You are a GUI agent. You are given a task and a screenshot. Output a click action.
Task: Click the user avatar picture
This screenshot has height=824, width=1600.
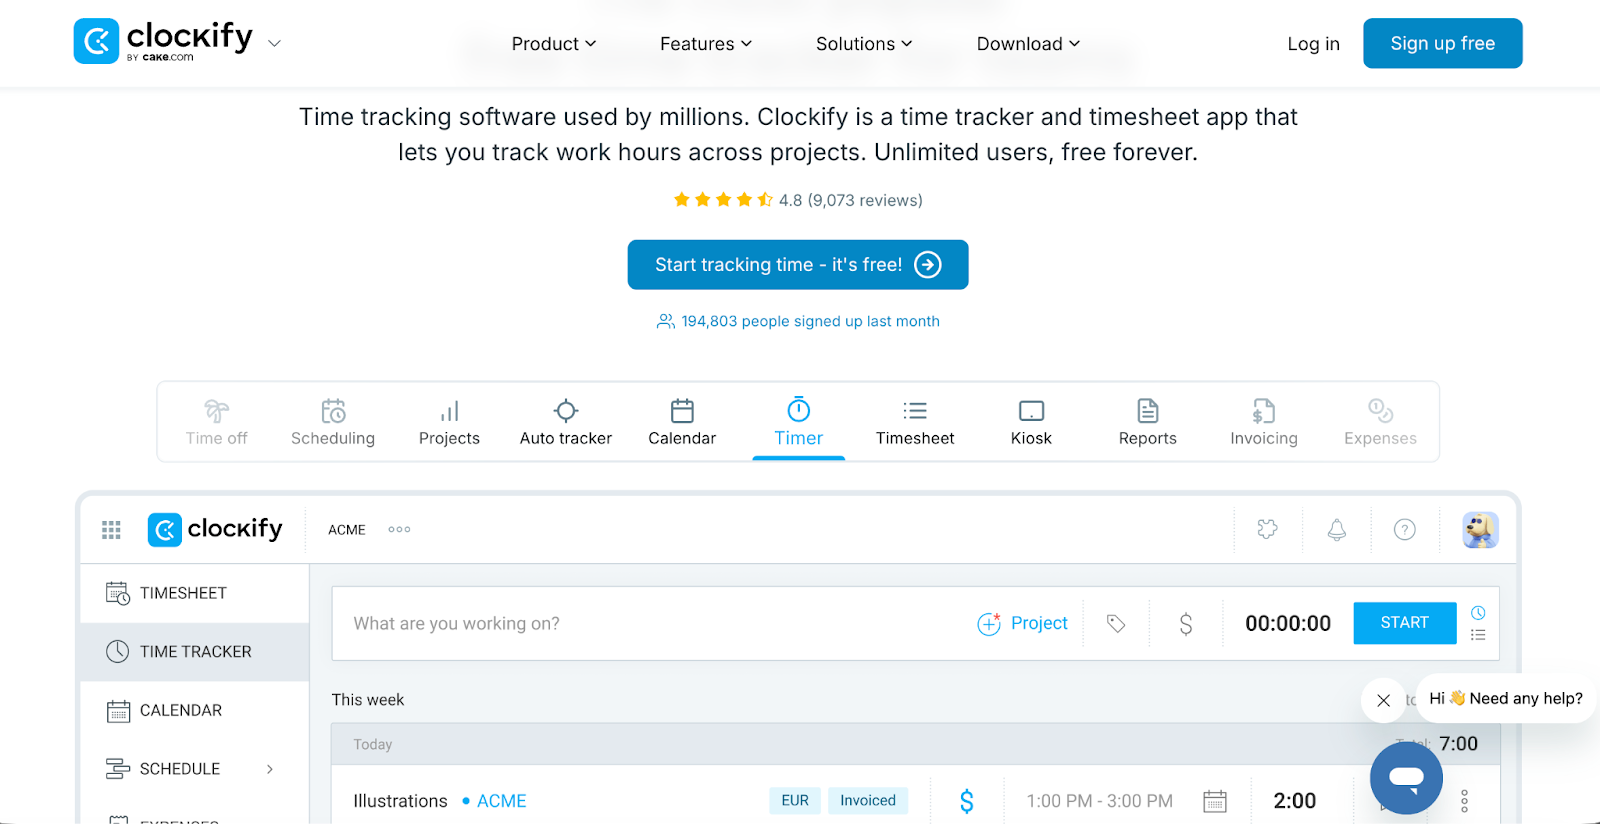coord(1479,530)
